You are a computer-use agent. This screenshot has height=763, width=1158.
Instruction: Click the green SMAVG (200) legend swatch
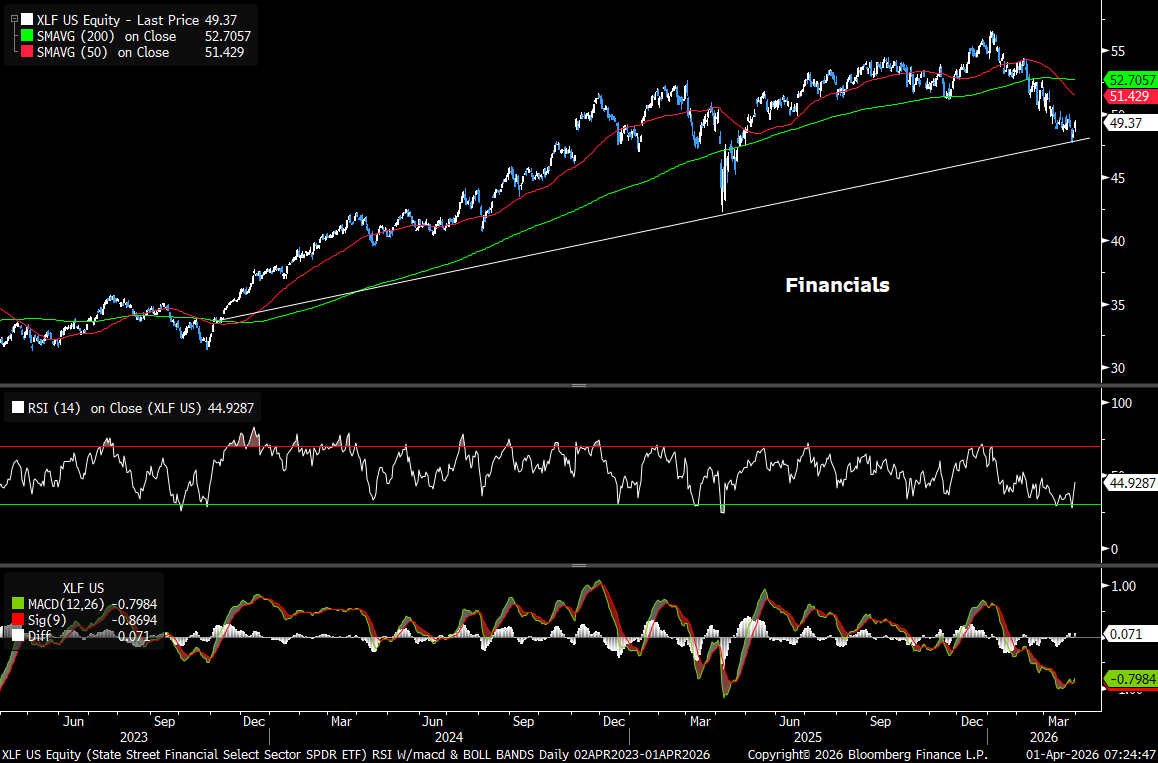(x=27, y=36)
